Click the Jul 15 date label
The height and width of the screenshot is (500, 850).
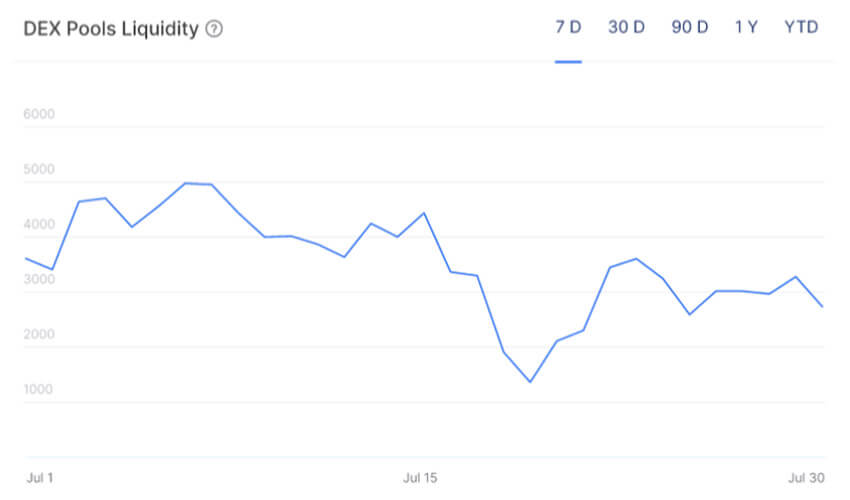pos(421,478)
